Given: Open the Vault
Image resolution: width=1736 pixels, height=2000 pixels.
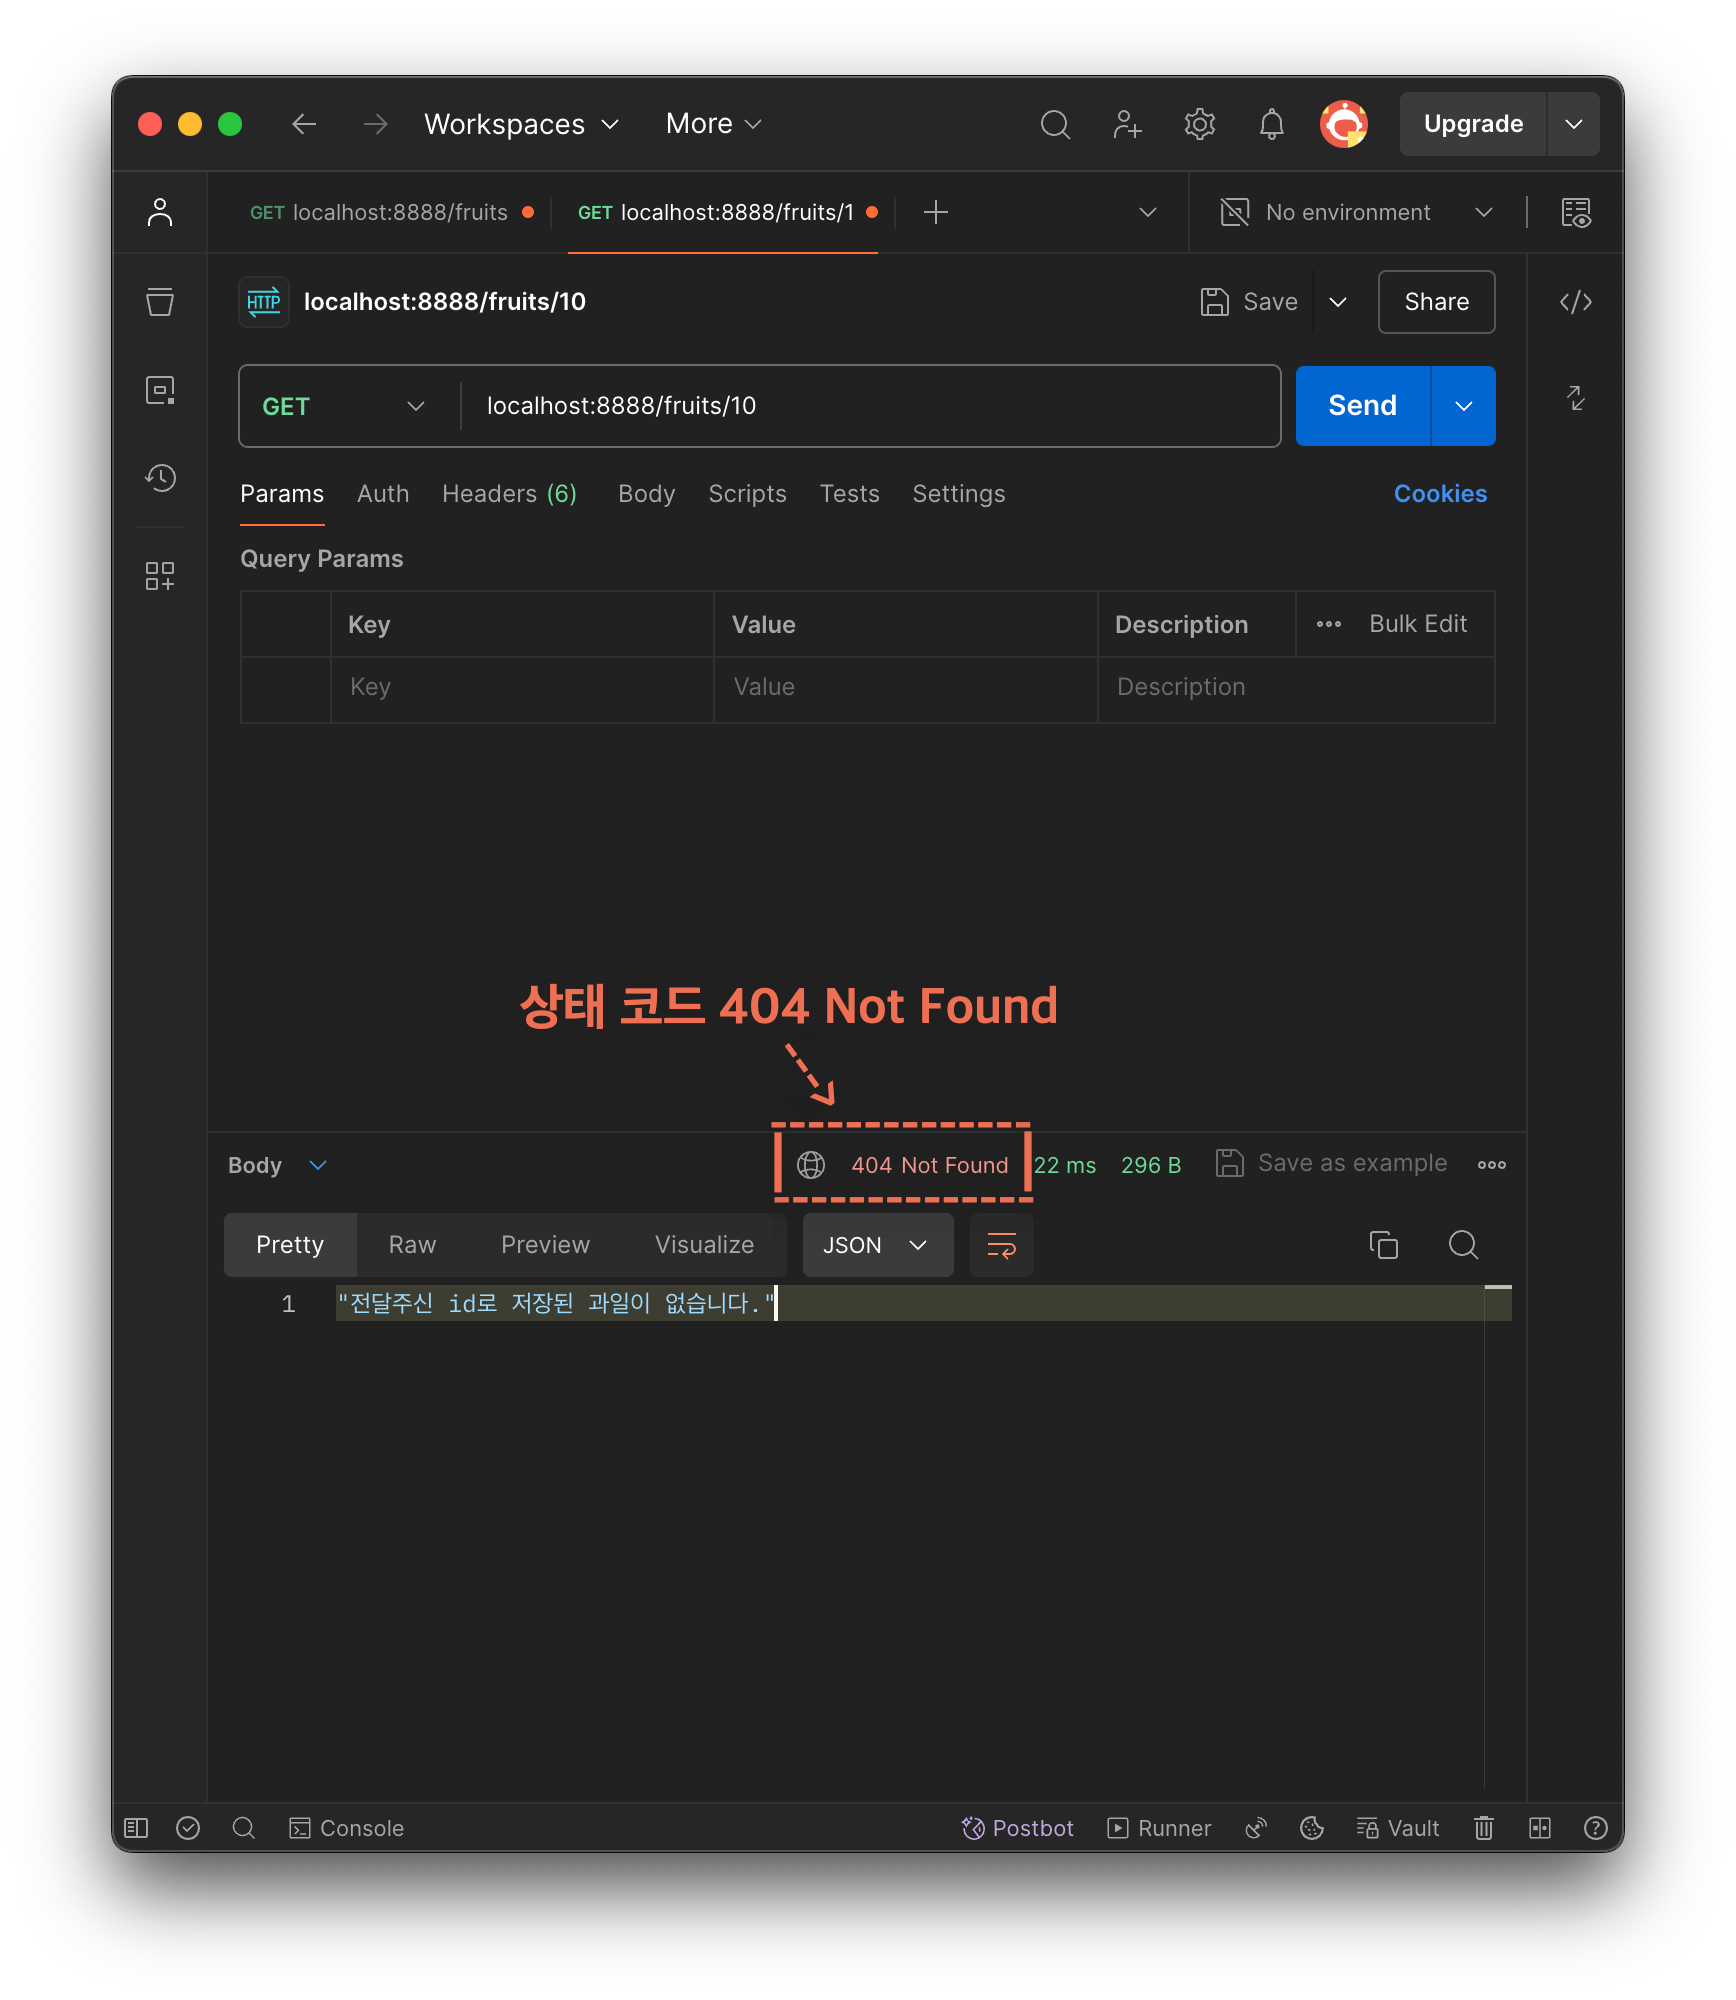Looking at the screenshot, I should click(1397, 1828).
